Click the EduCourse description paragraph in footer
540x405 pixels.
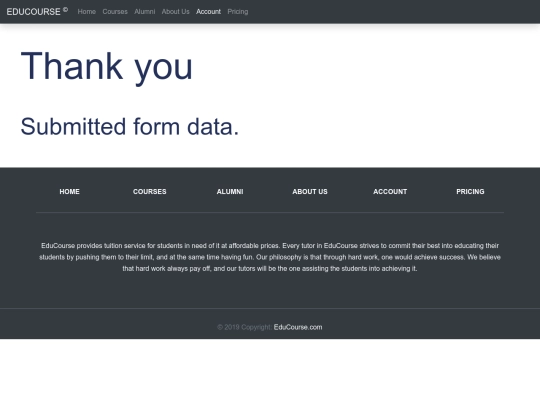tap(270, 257)
